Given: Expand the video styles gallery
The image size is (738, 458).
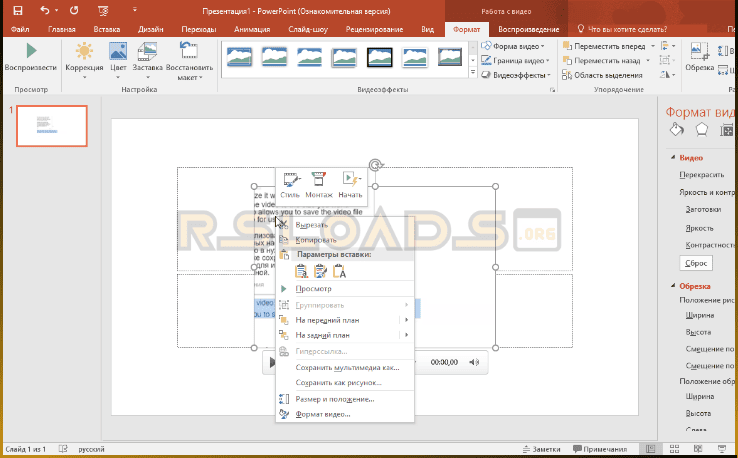Looking at the screenshot, I should pyautogui.click(x=473, y=73).
